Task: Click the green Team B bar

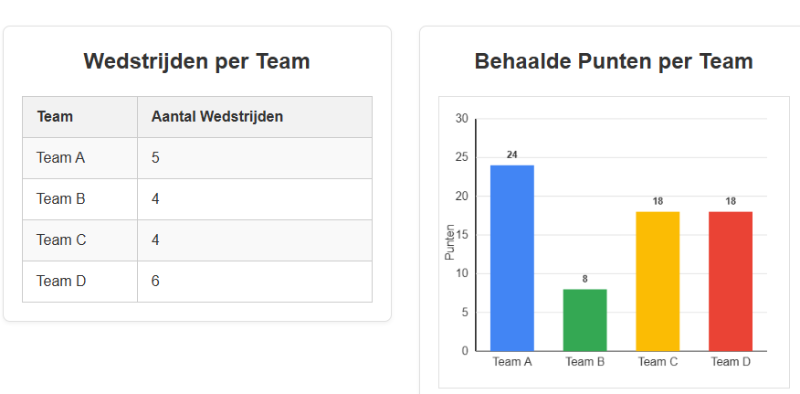Action: 585,320
